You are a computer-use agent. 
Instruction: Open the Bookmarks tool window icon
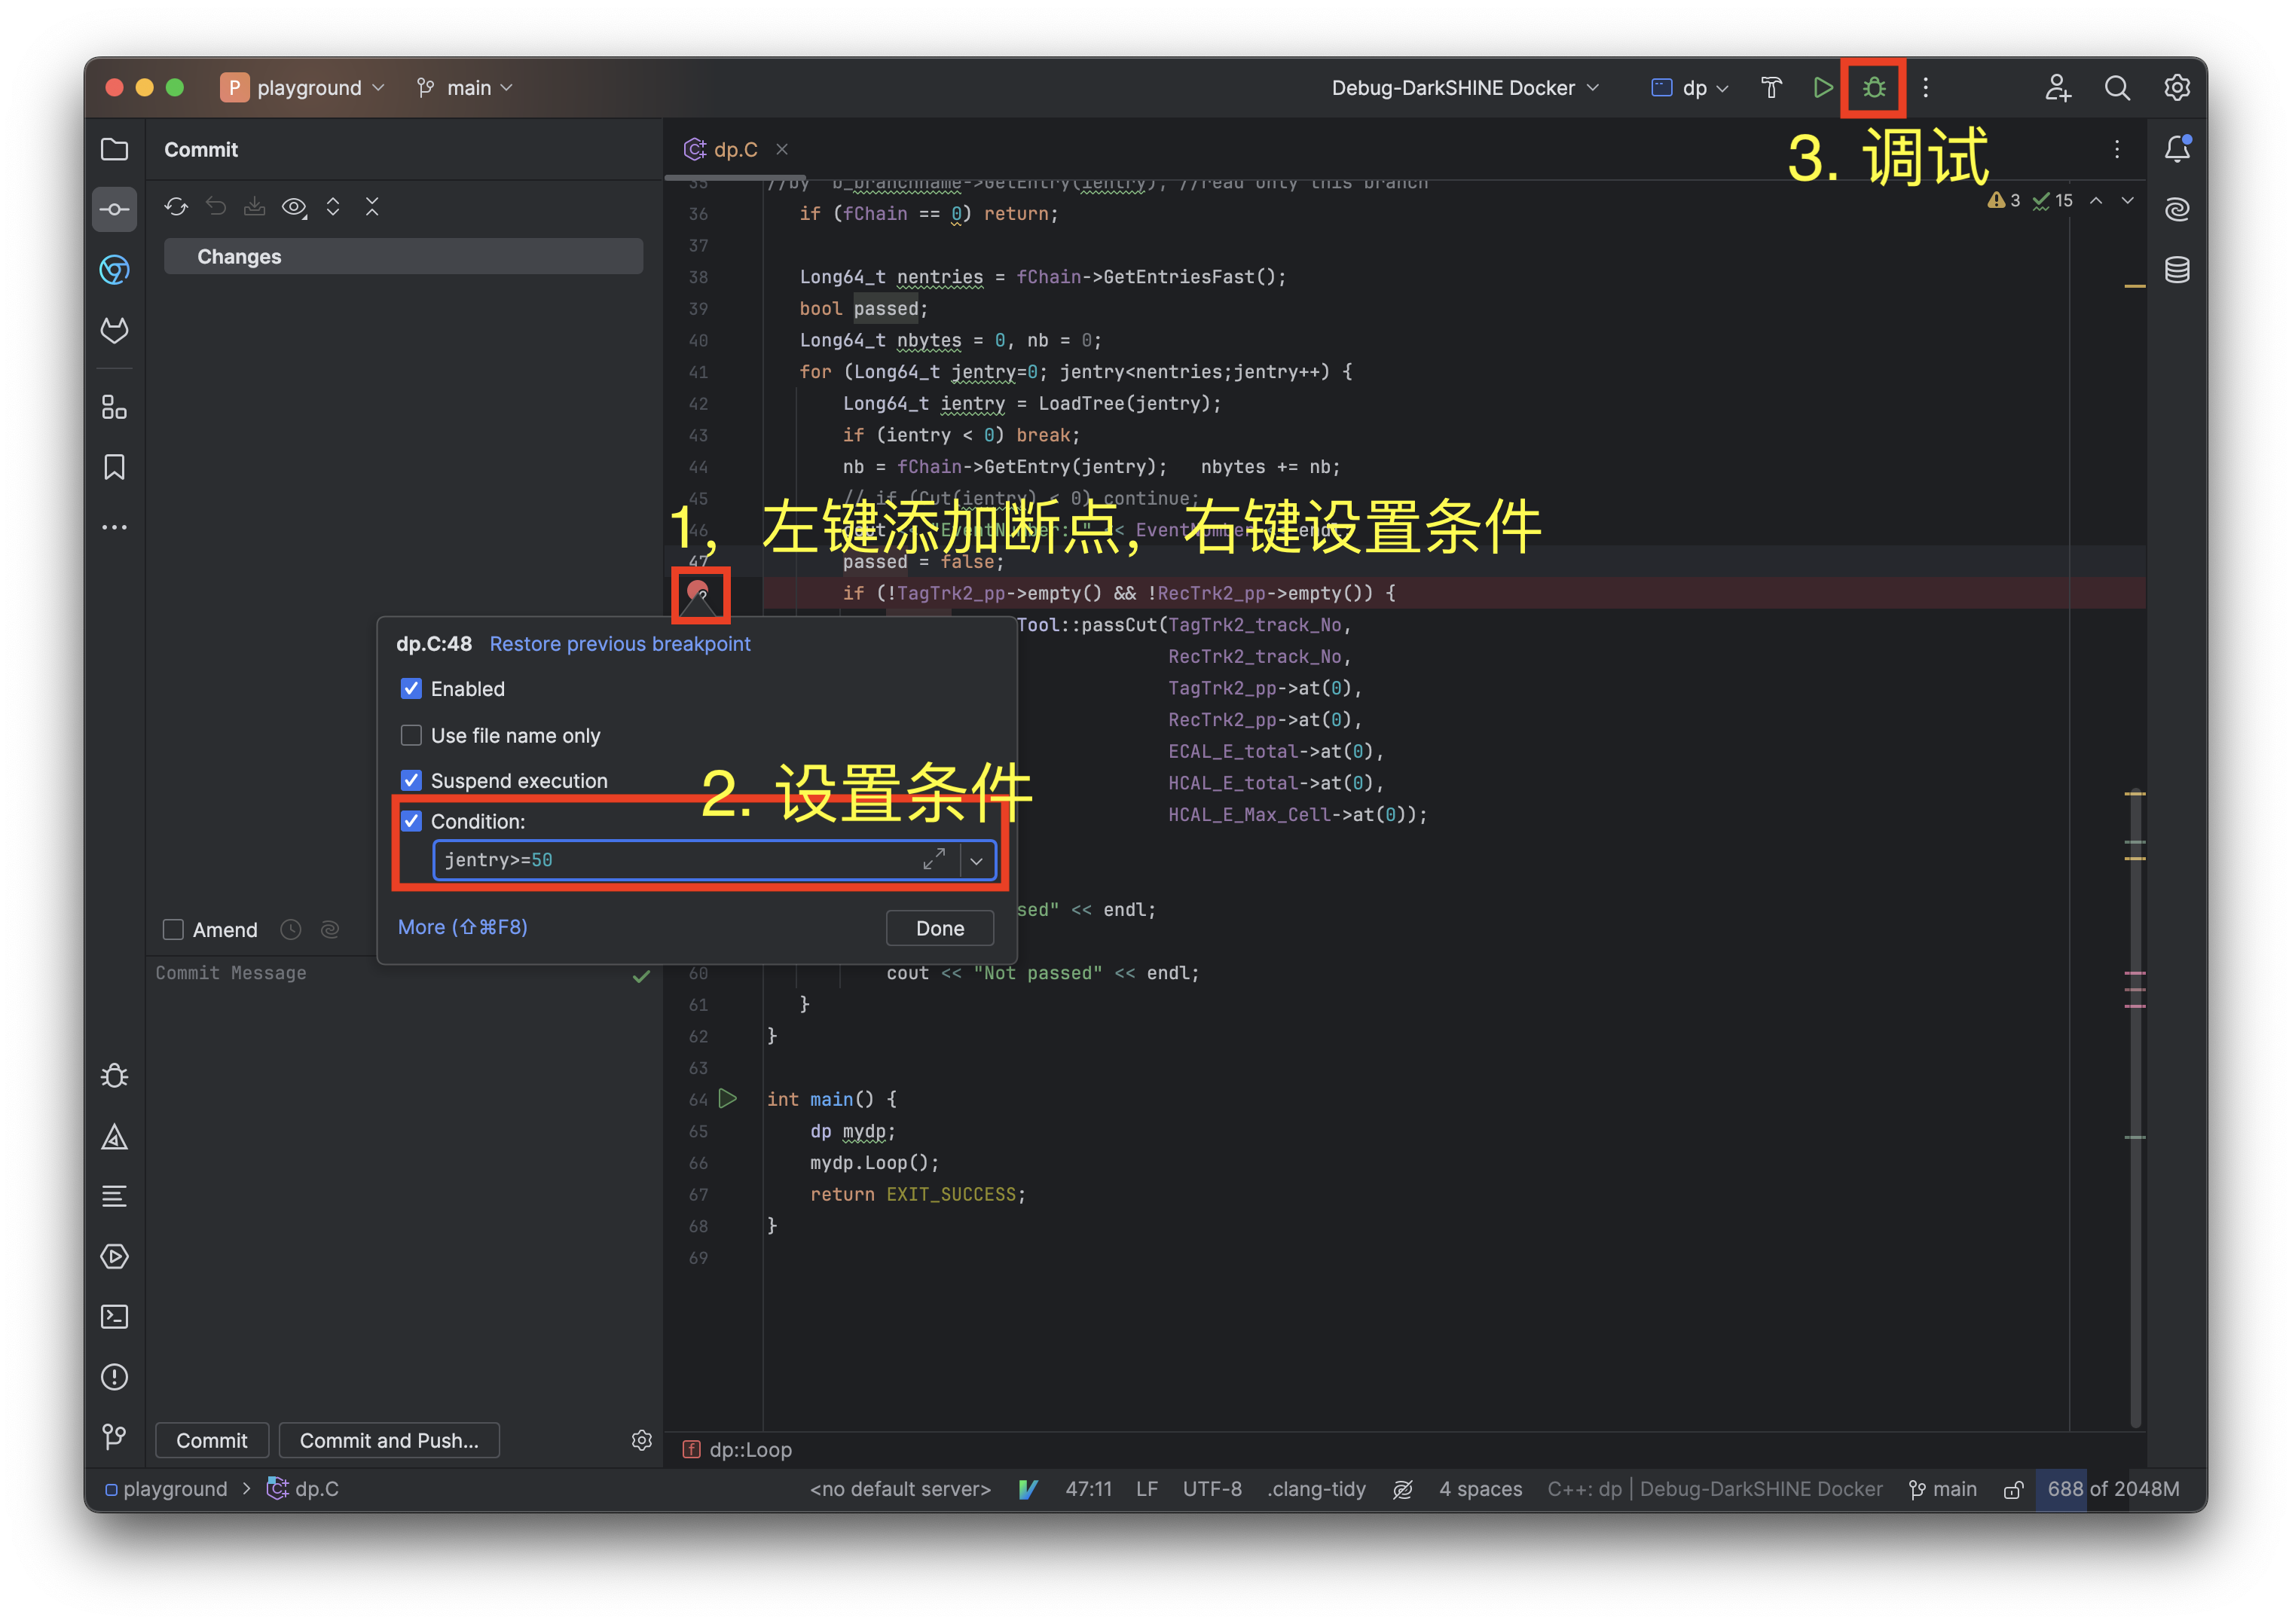click(114, 467)
